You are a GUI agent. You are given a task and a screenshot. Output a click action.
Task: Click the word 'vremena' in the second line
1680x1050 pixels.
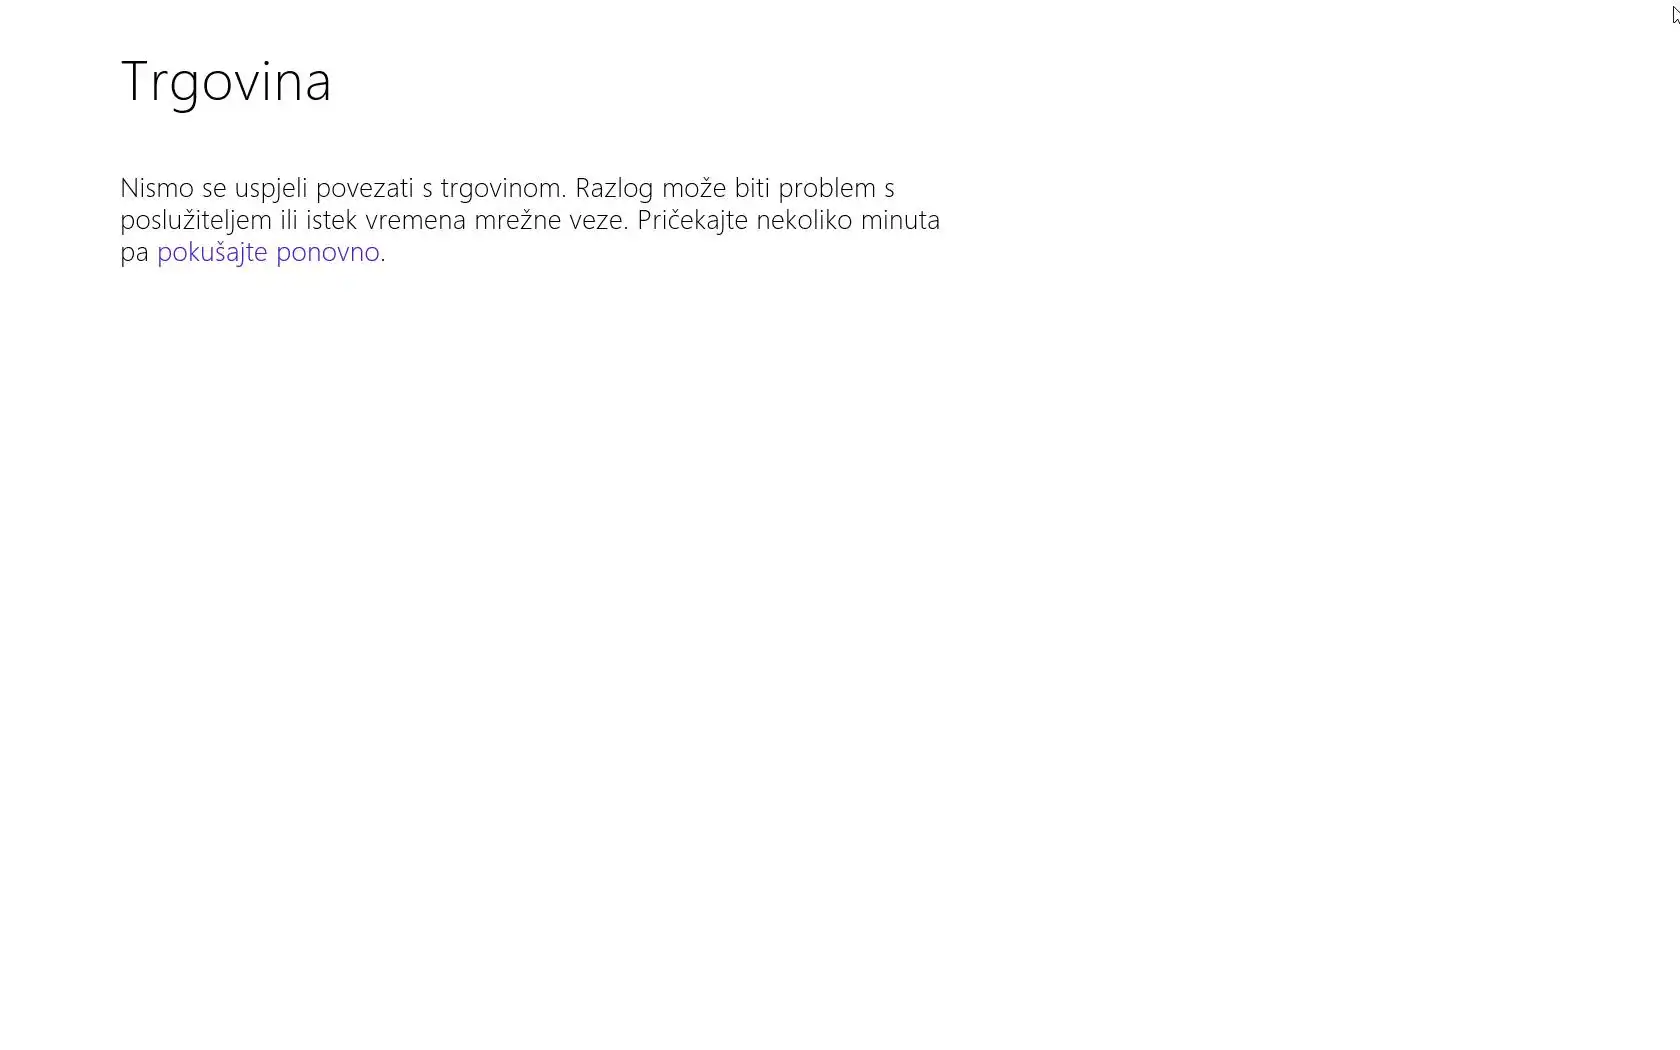[415, 220]
